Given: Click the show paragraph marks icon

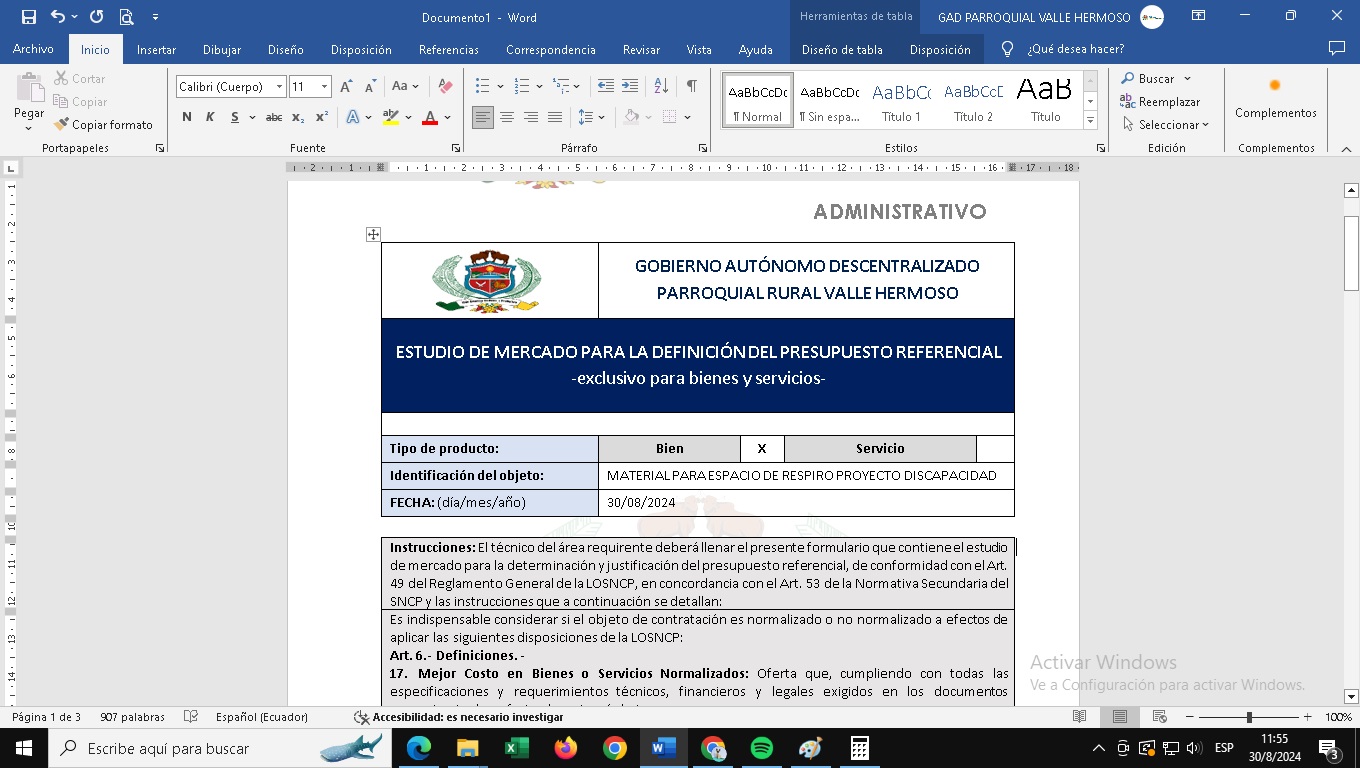Looking at the screenshot, I should [x=691, y=86].
